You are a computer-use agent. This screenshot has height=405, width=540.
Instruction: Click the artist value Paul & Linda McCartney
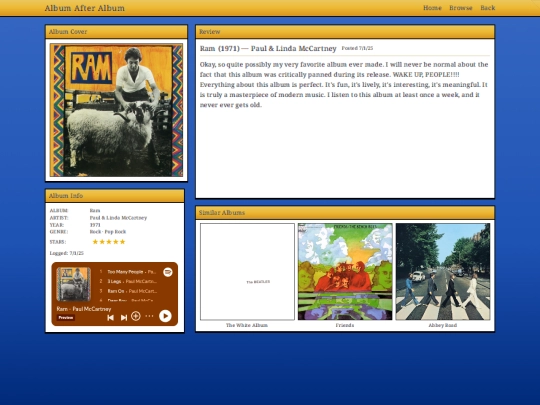click(118, 218)
